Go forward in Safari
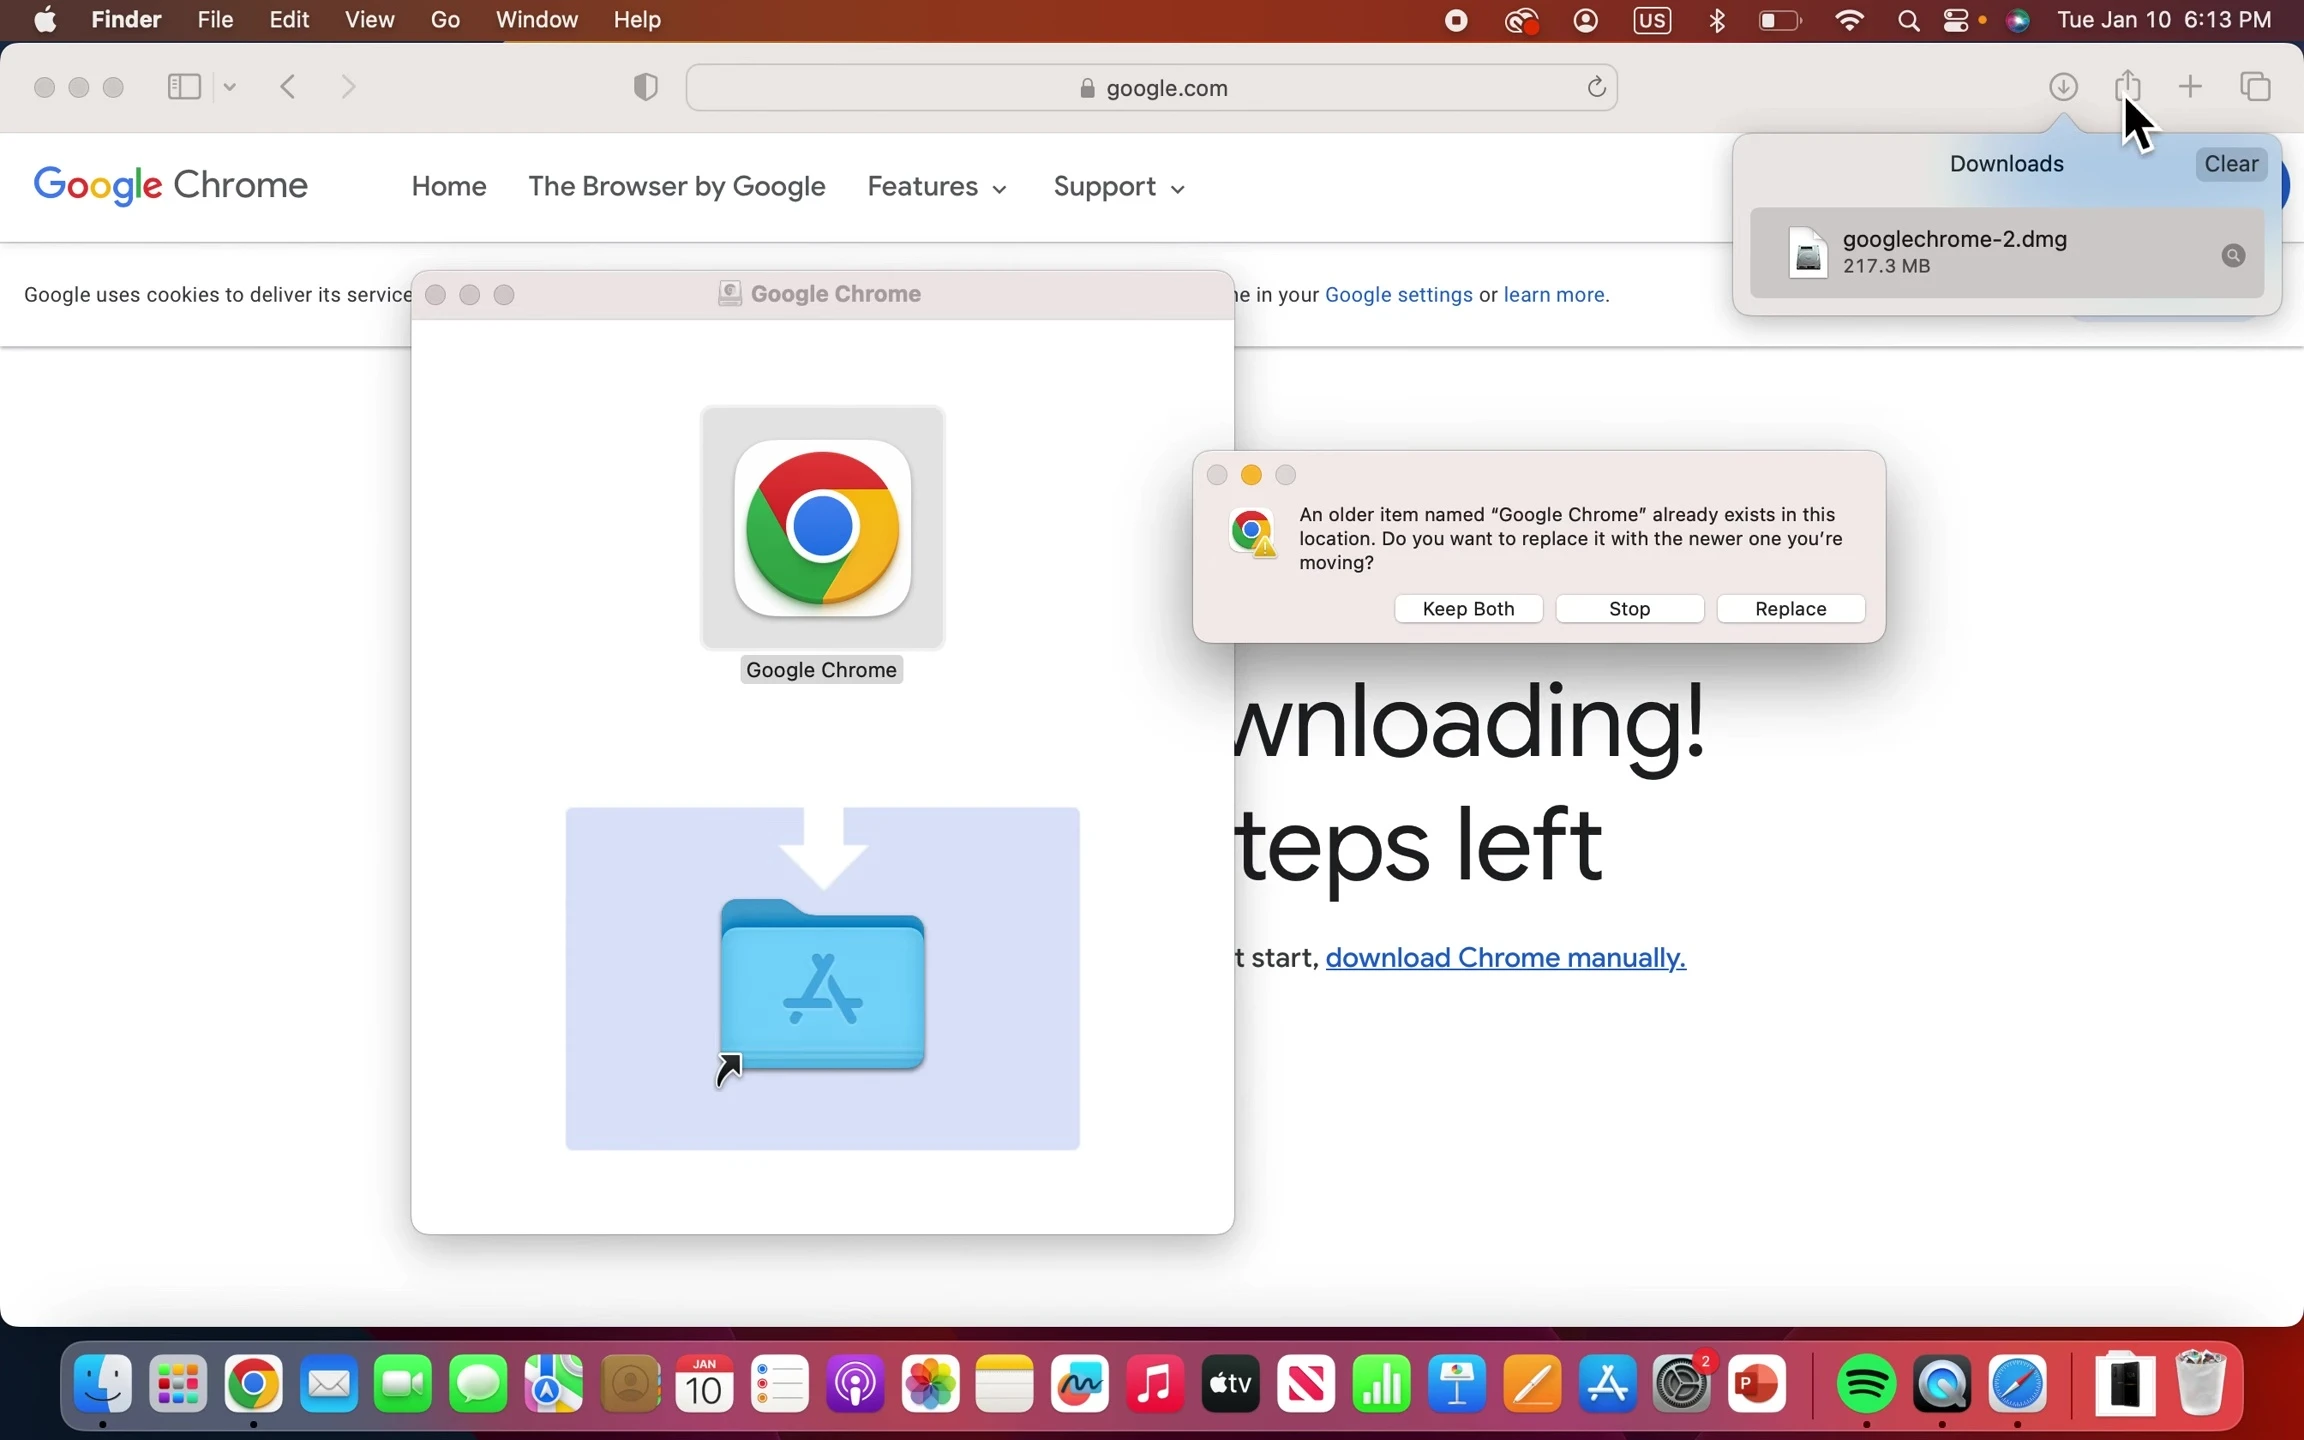This screenshot has height=1440, width=2304. [x=348, y=87]
